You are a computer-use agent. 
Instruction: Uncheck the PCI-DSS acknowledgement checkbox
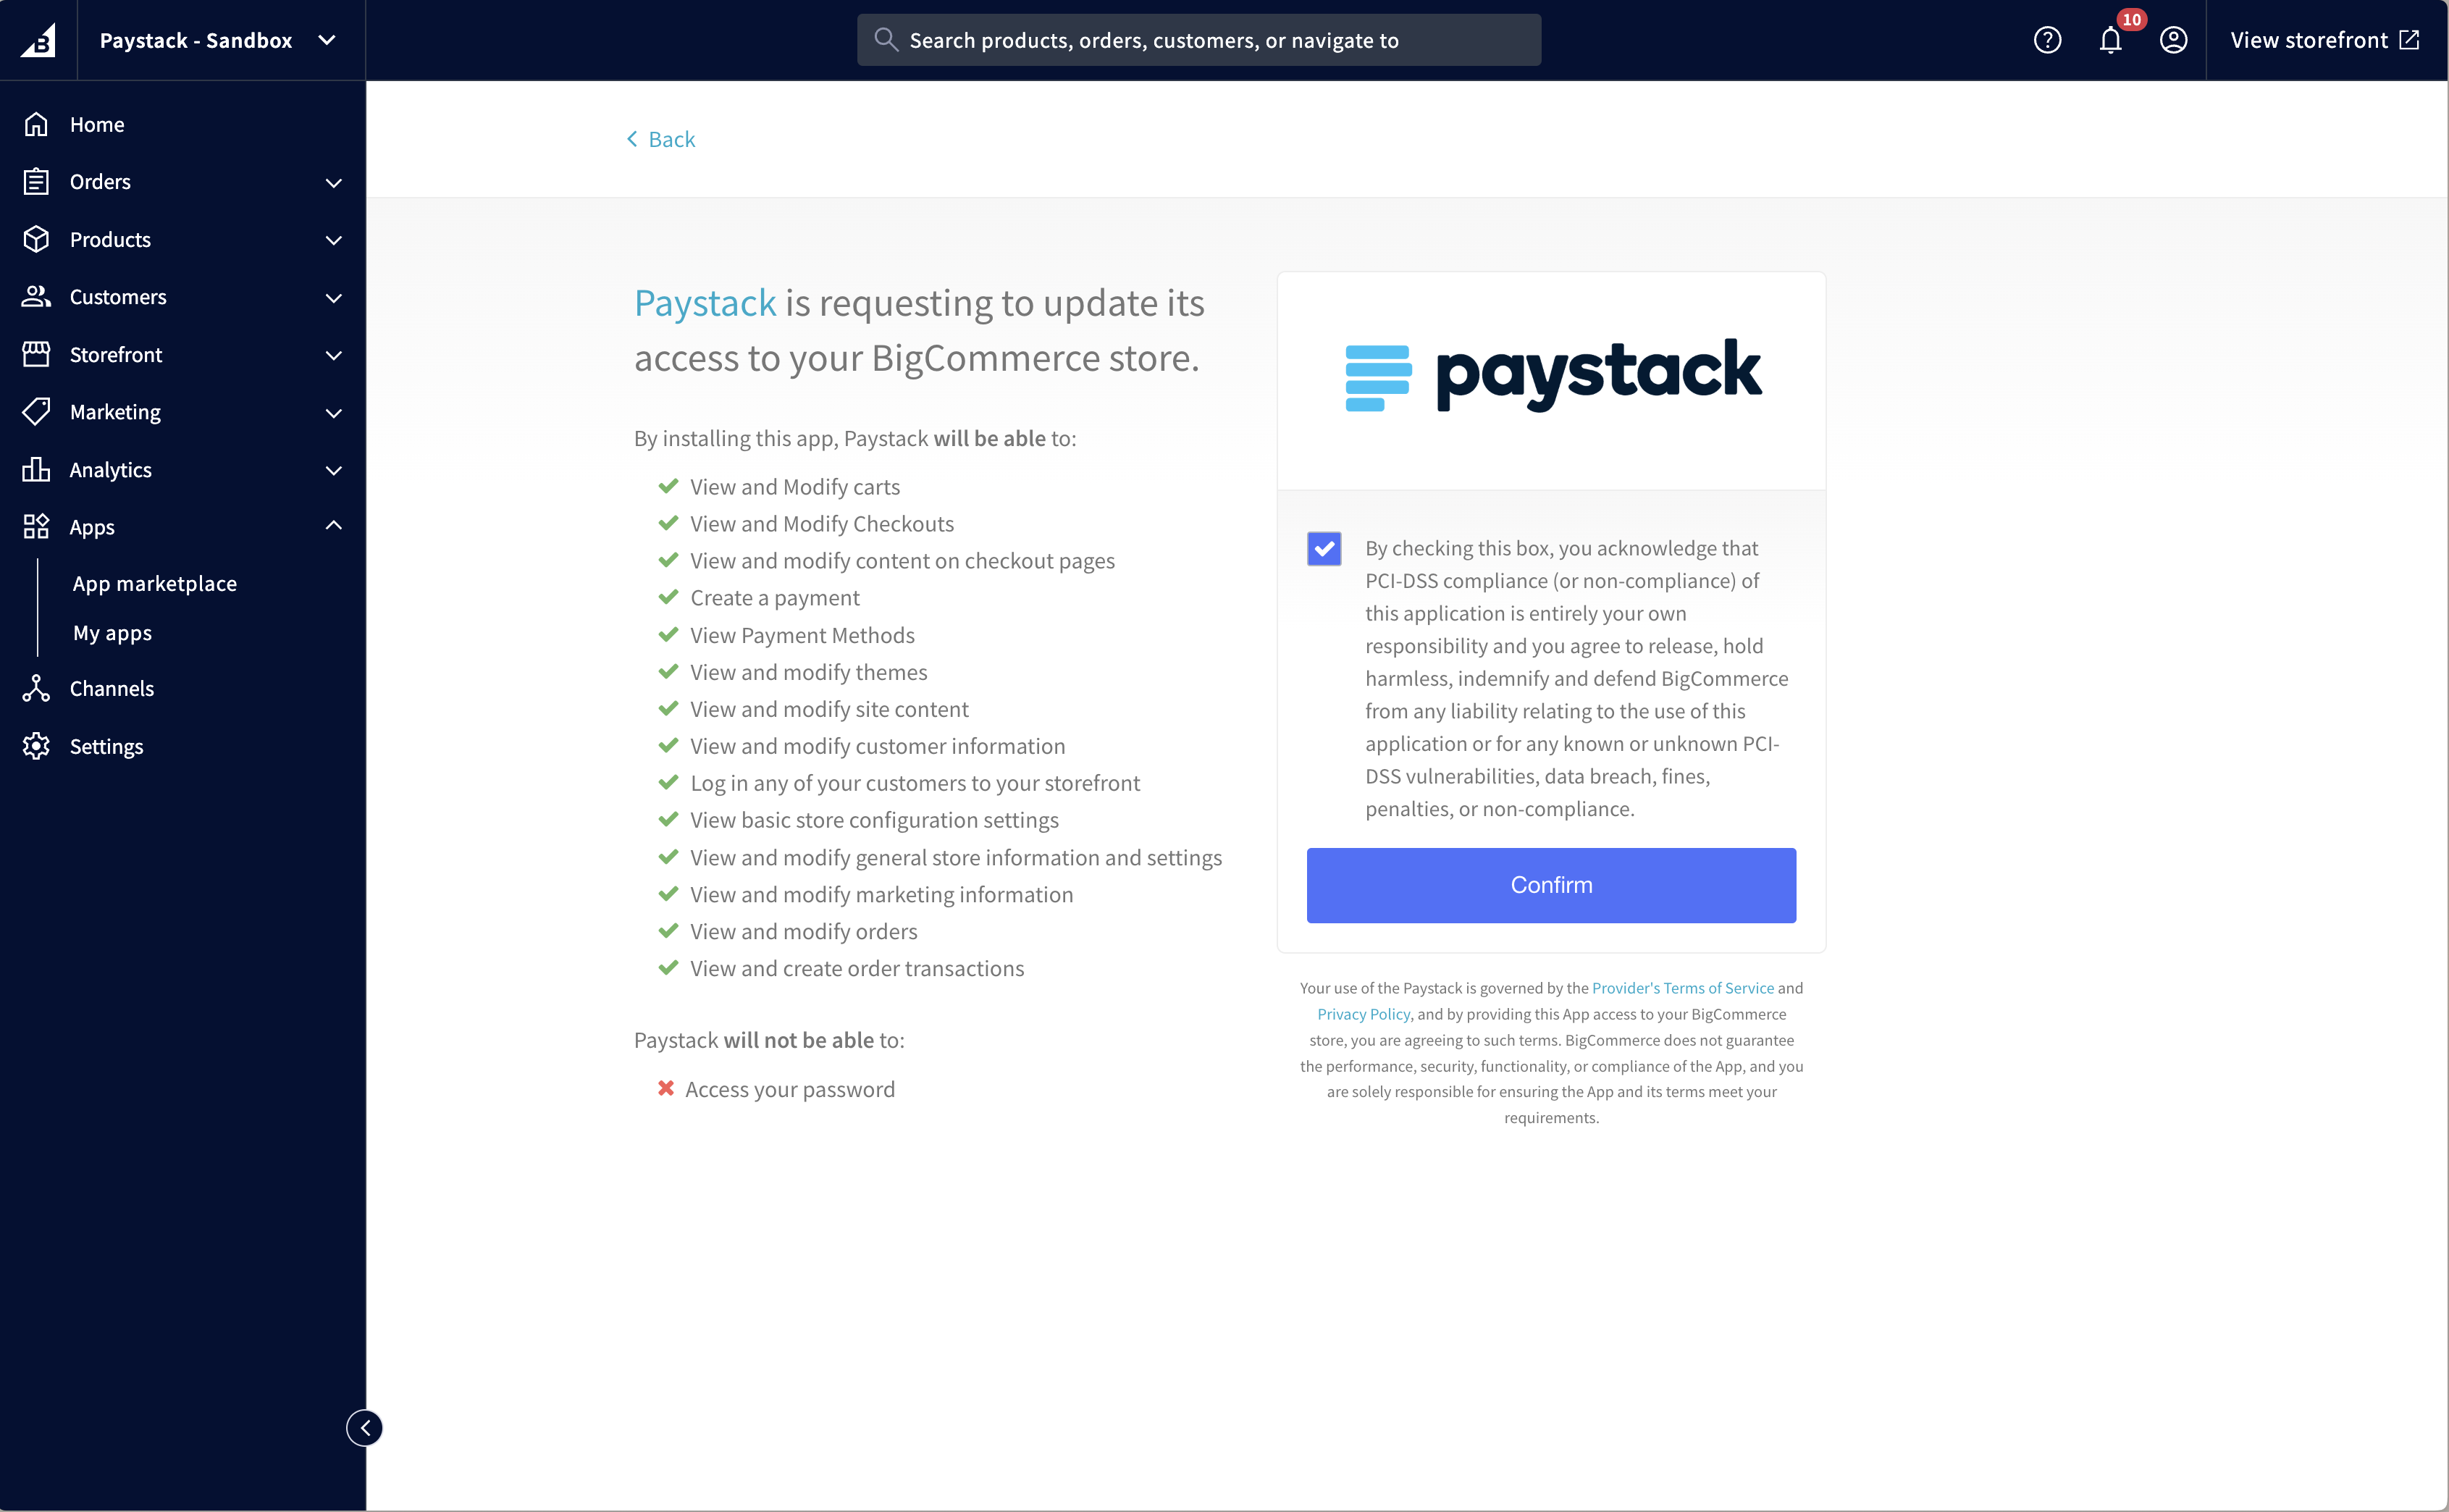[1324, 548]
